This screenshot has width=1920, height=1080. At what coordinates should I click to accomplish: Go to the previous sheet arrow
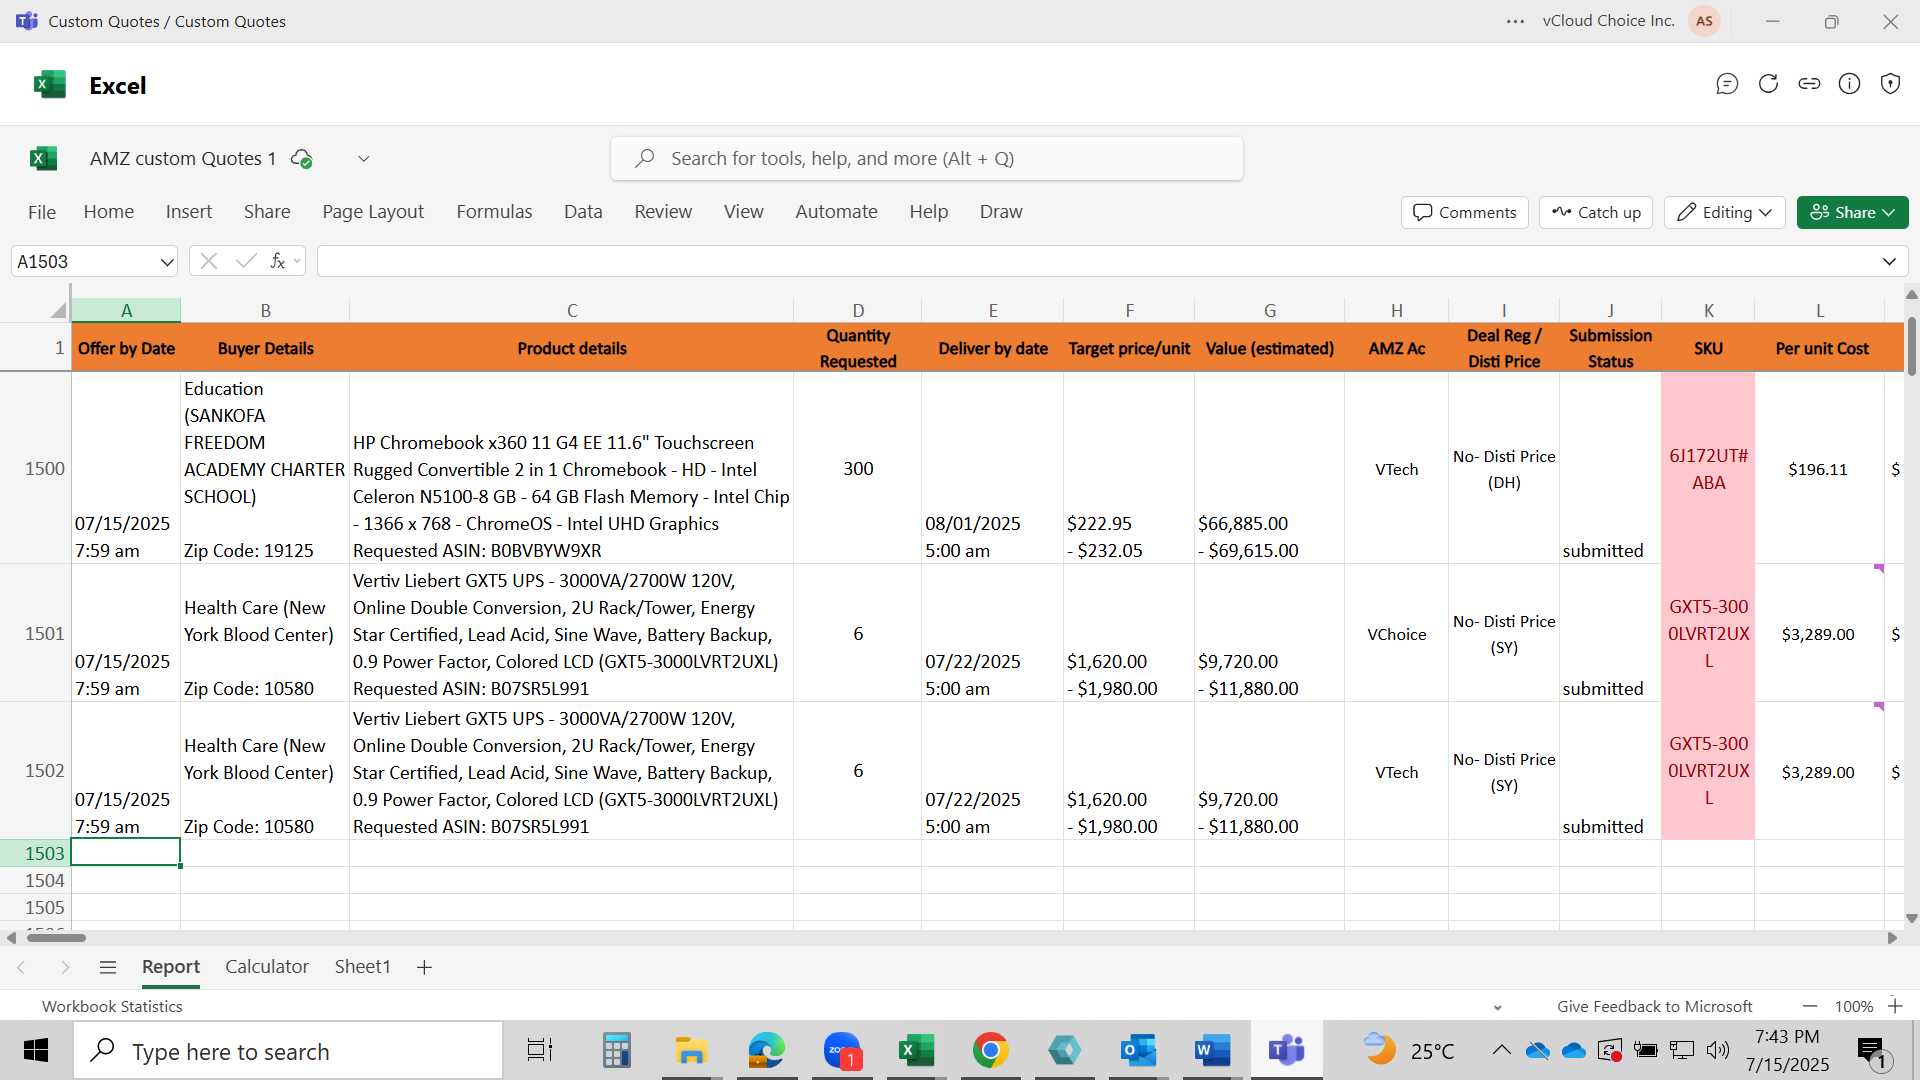tap(21, 967)
